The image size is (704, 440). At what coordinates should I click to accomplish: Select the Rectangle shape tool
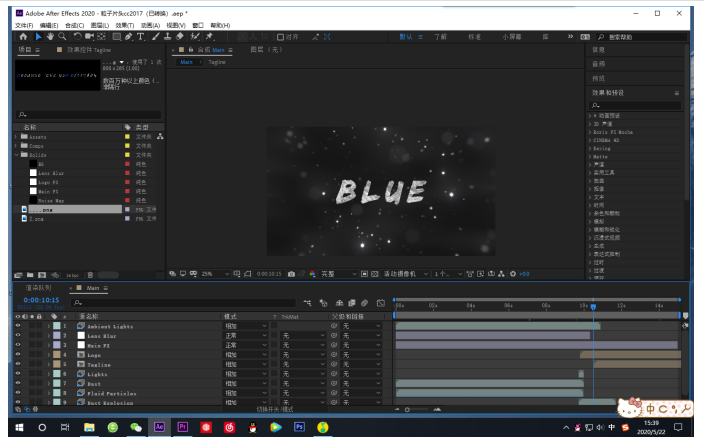(117, 37)
